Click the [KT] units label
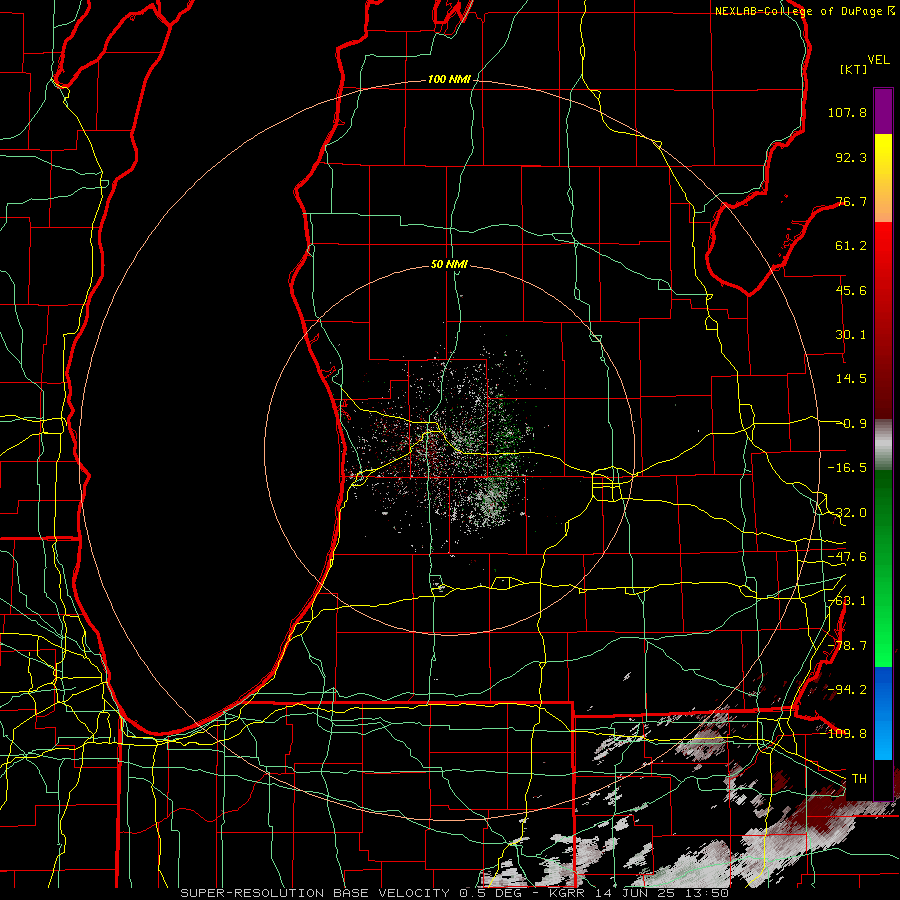900x900 pixels. click(x=853, y=69)
